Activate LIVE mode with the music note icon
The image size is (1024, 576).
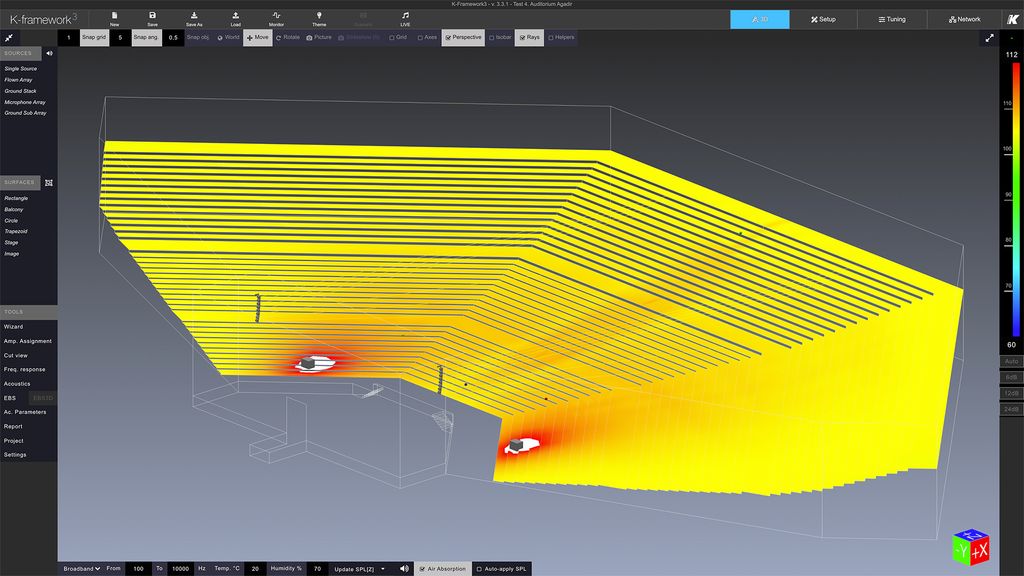[x=404, y=16]
